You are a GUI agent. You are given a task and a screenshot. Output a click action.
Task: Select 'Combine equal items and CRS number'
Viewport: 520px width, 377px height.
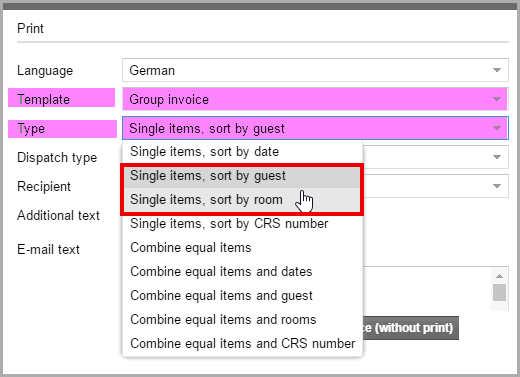pyautogui.click(x=242, y=344)
